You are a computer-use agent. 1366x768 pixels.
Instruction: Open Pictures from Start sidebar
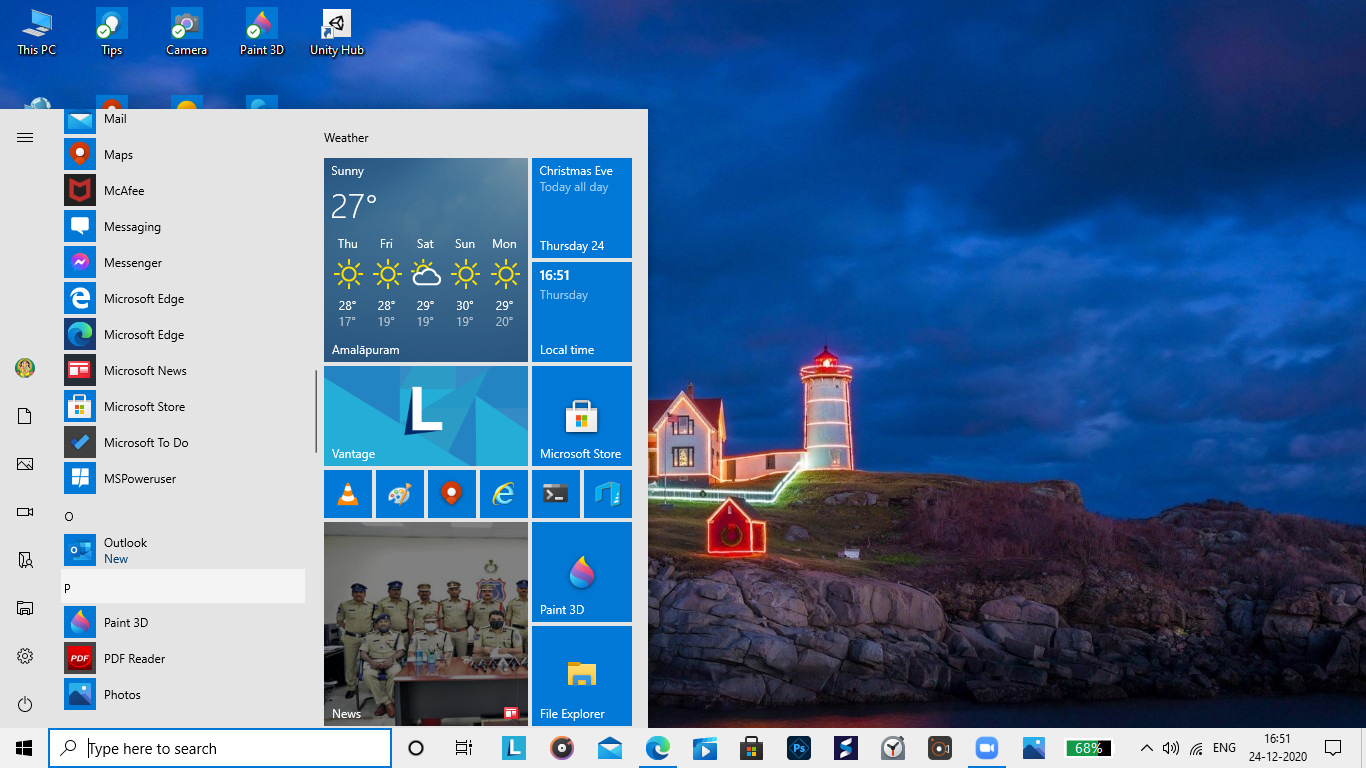coord(25,464)
